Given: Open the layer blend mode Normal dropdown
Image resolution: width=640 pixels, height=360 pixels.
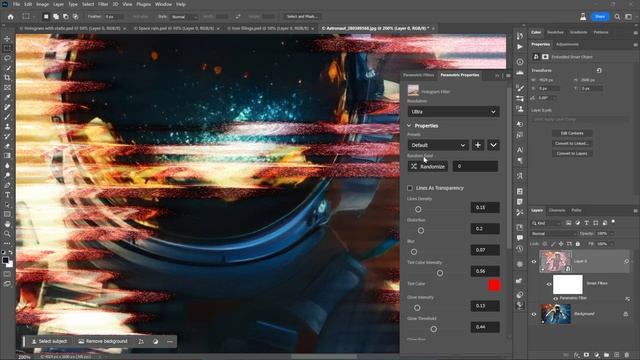Looking at the screenshot, I should tap(553, 233).
